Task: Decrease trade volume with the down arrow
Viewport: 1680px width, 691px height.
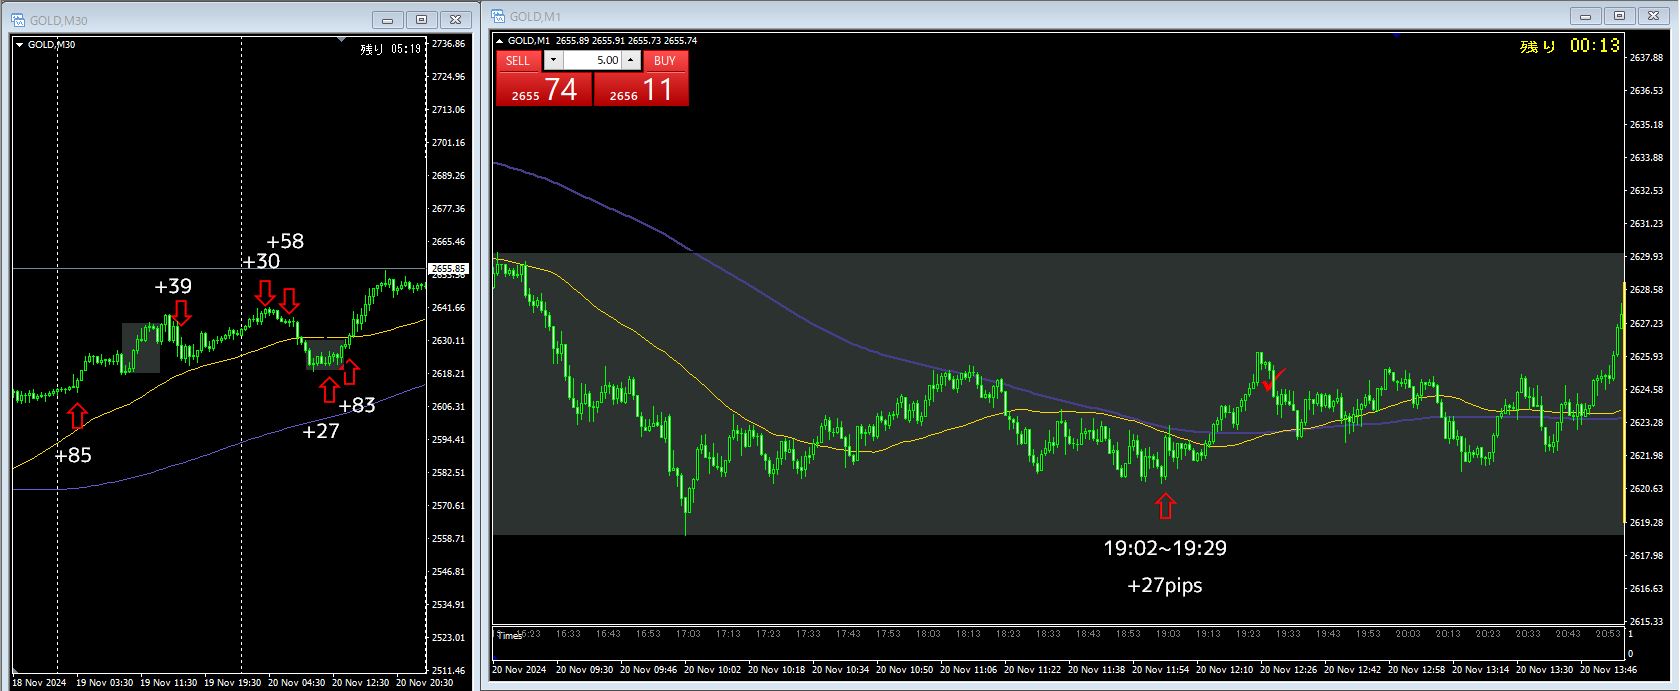Action: click(x=554, y=60)
